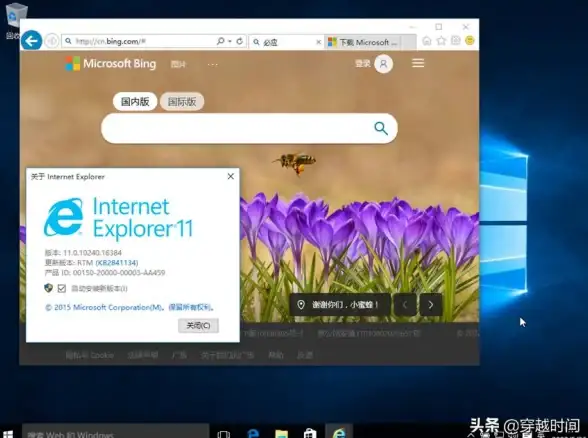The image size is (588, 438).
Task: Show next Bing background image
Action: (430, 305)
